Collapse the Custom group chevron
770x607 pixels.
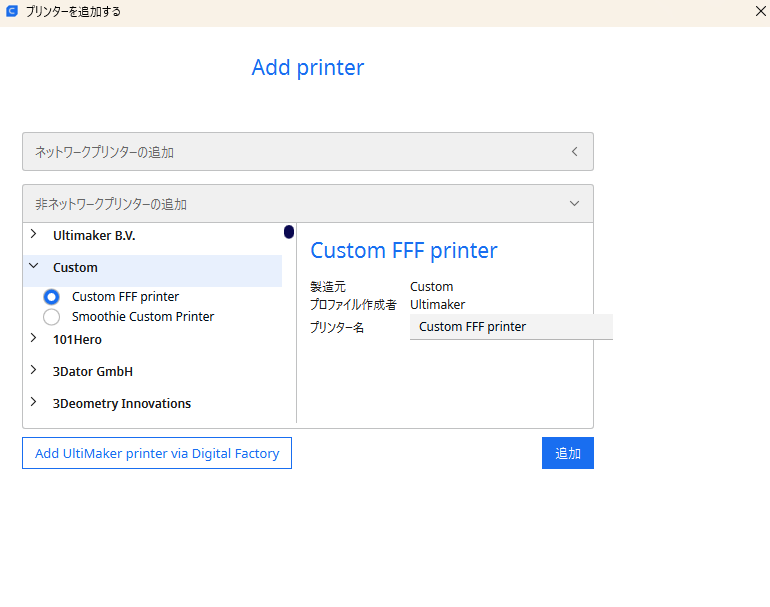[x=33, y=266]
